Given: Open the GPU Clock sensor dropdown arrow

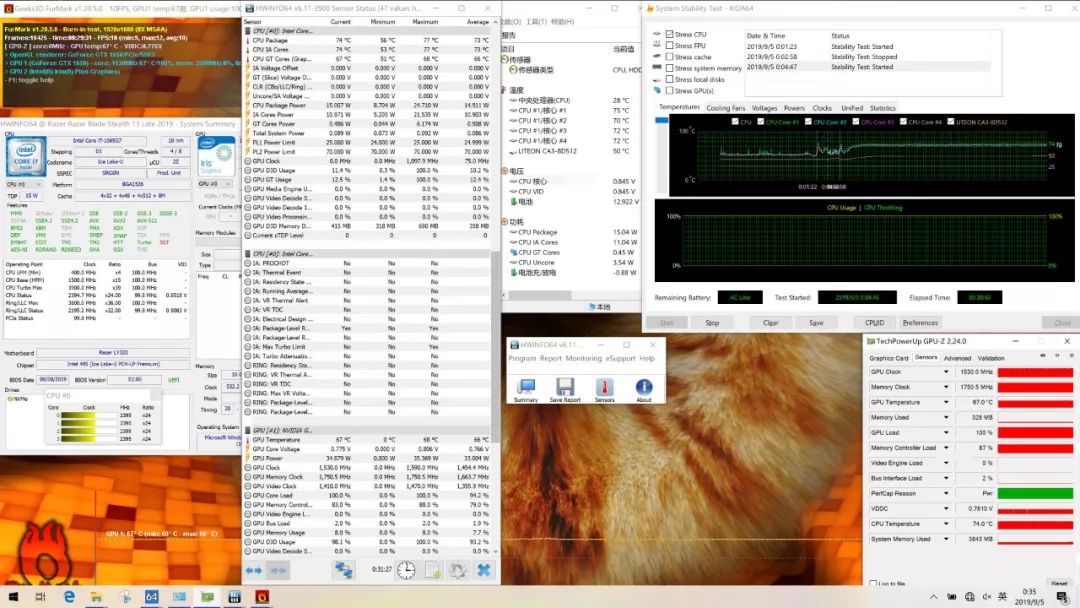Looking at the screenshot, I should click(946, 372).
